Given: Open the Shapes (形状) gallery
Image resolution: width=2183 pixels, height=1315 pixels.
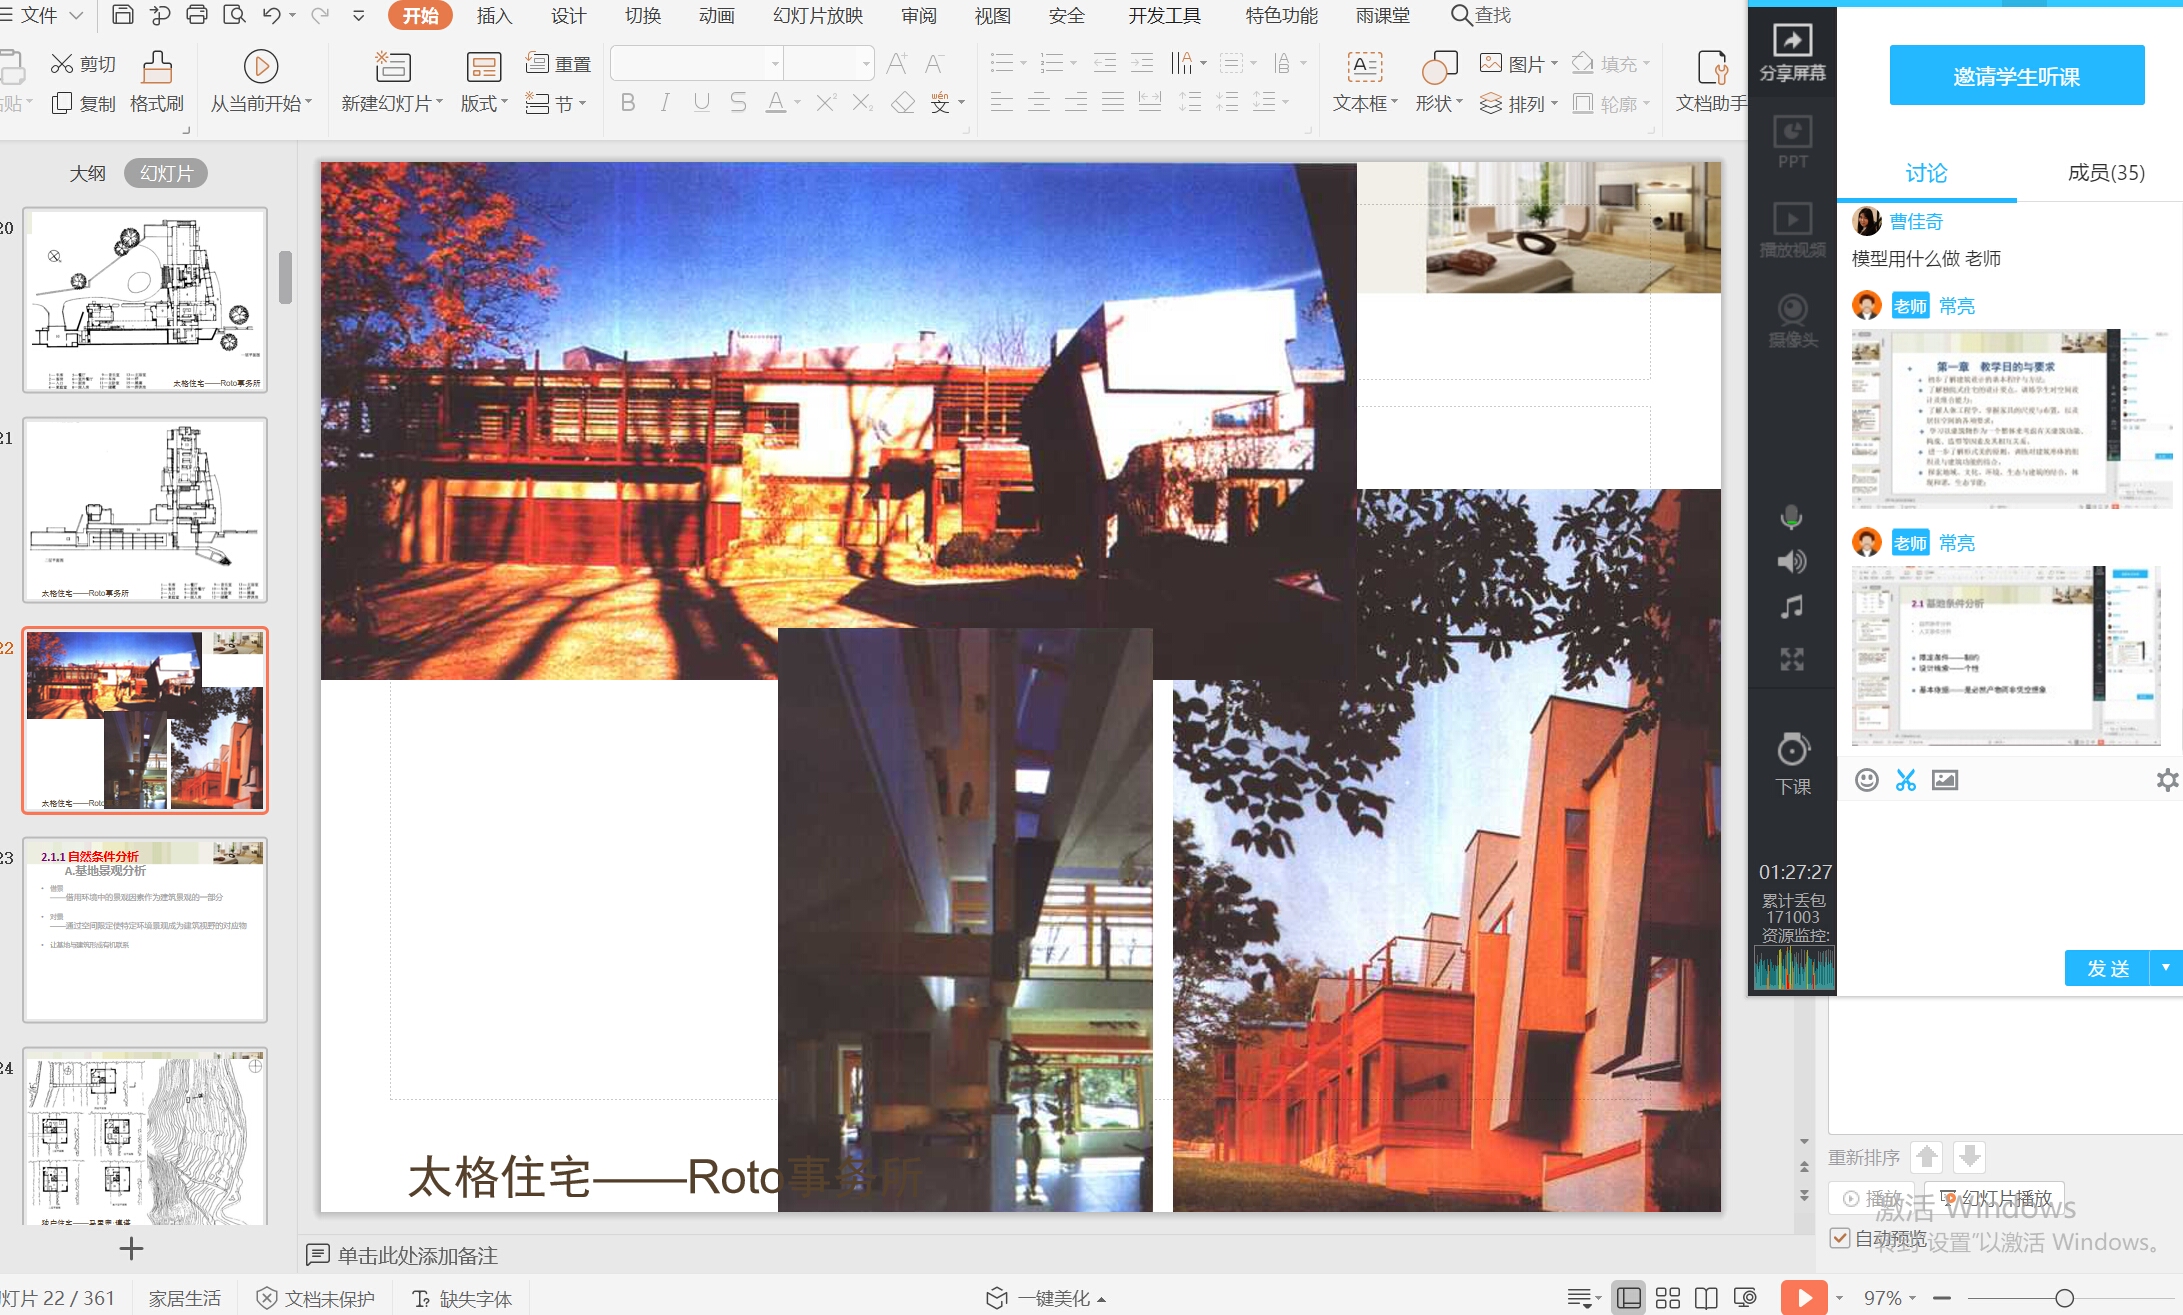Looking at the screenshot, I should [1439, 82].
